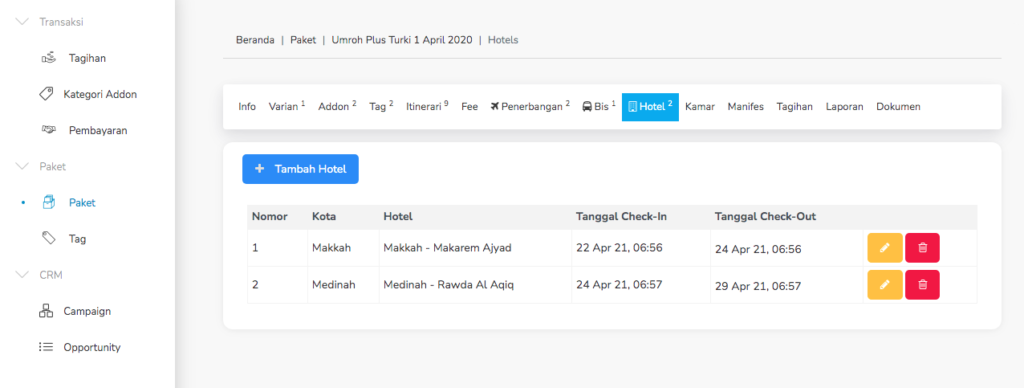Viewport: 1024px width, 388px height.
Task: Select the Tag item in sidebar
Action: pos(77,239)
